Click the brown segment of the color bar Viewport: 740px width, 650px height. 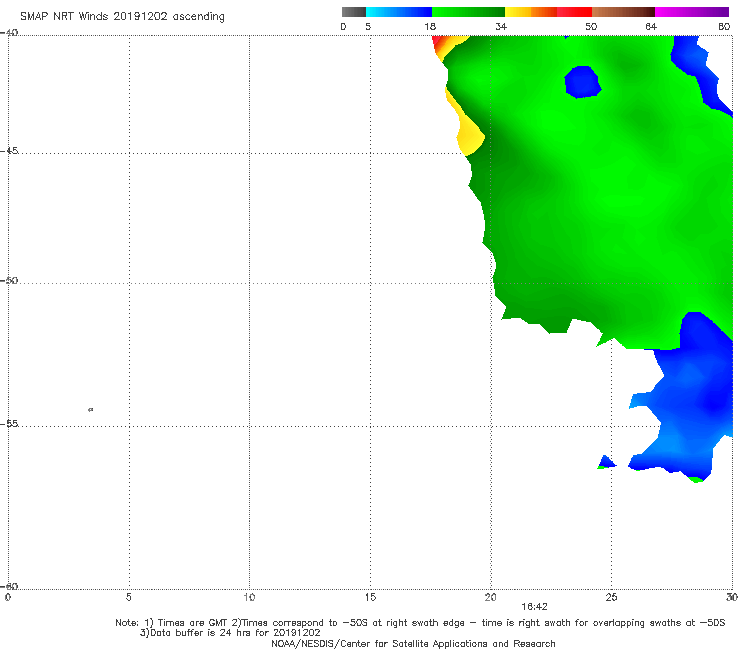click(x=623, y=12)
